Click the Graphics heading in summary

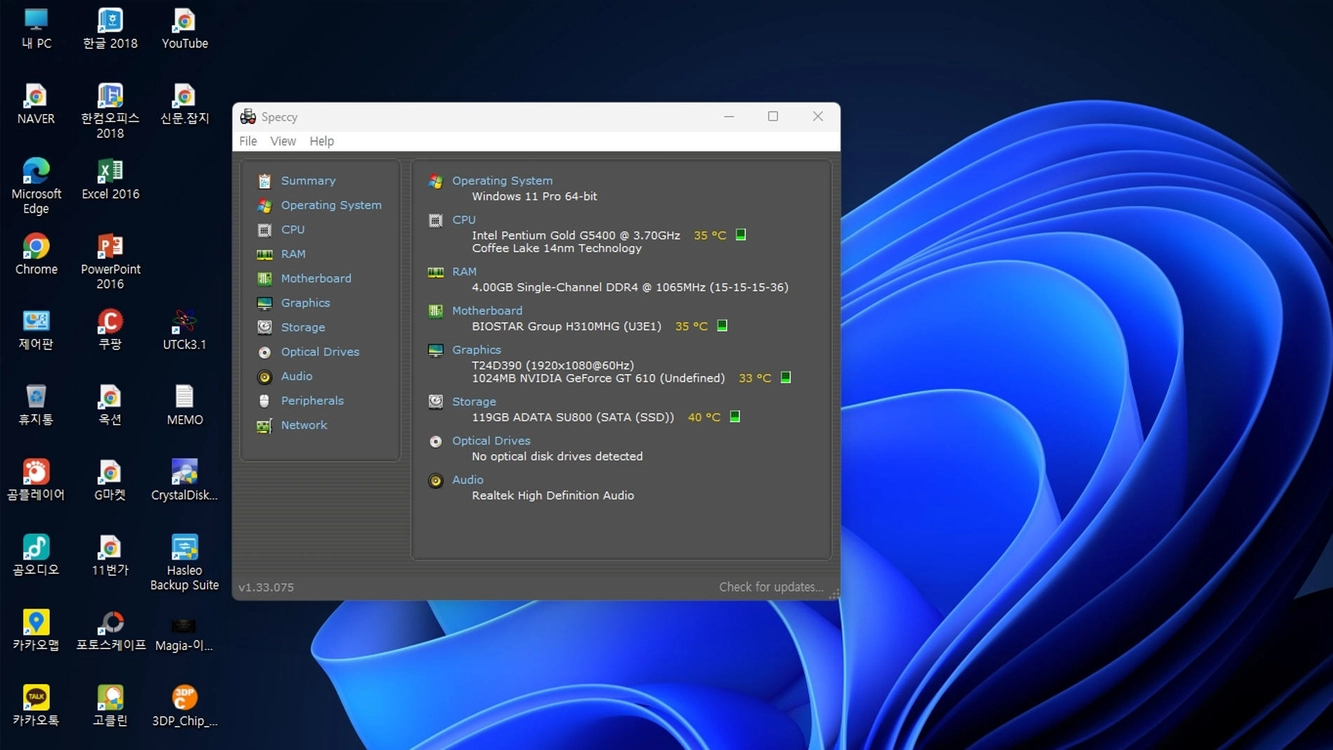click(476, 350)
